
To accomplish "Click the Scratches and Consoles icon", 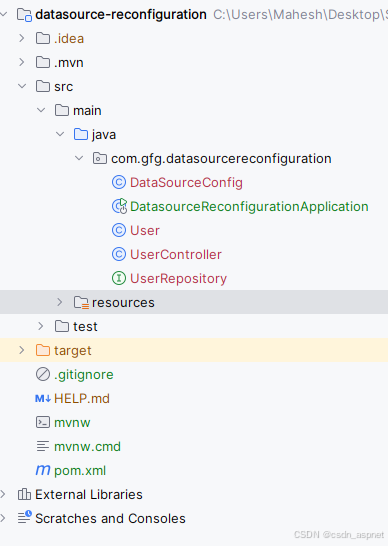I will [24, 518].
